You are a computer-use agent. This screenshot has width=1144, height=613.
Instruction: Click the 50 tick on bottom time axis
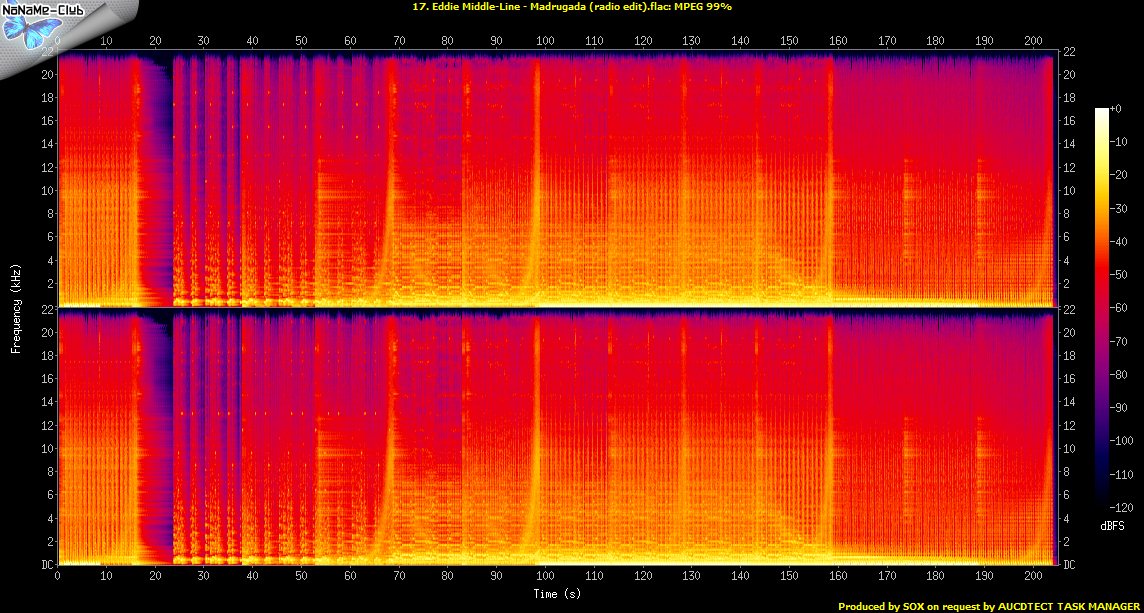(x=302, y=577)
